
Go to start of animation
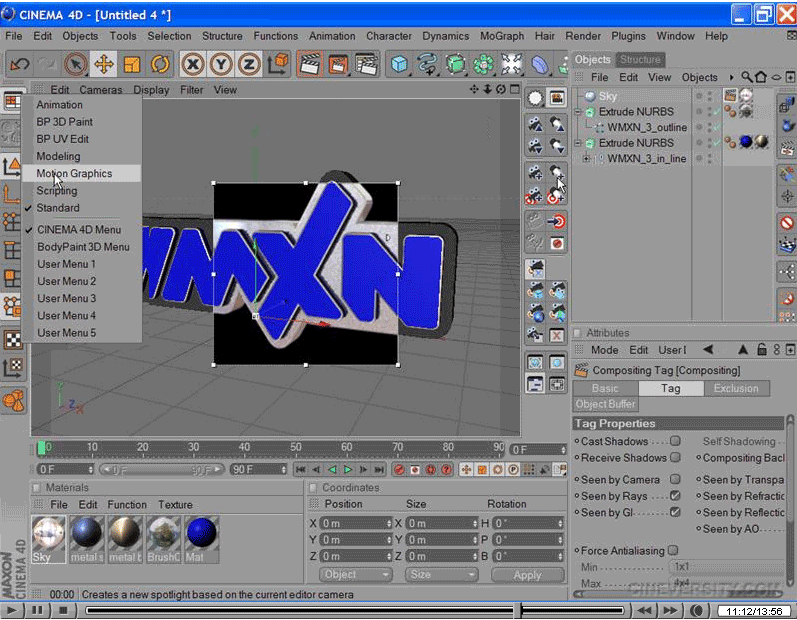coord(300,470)
